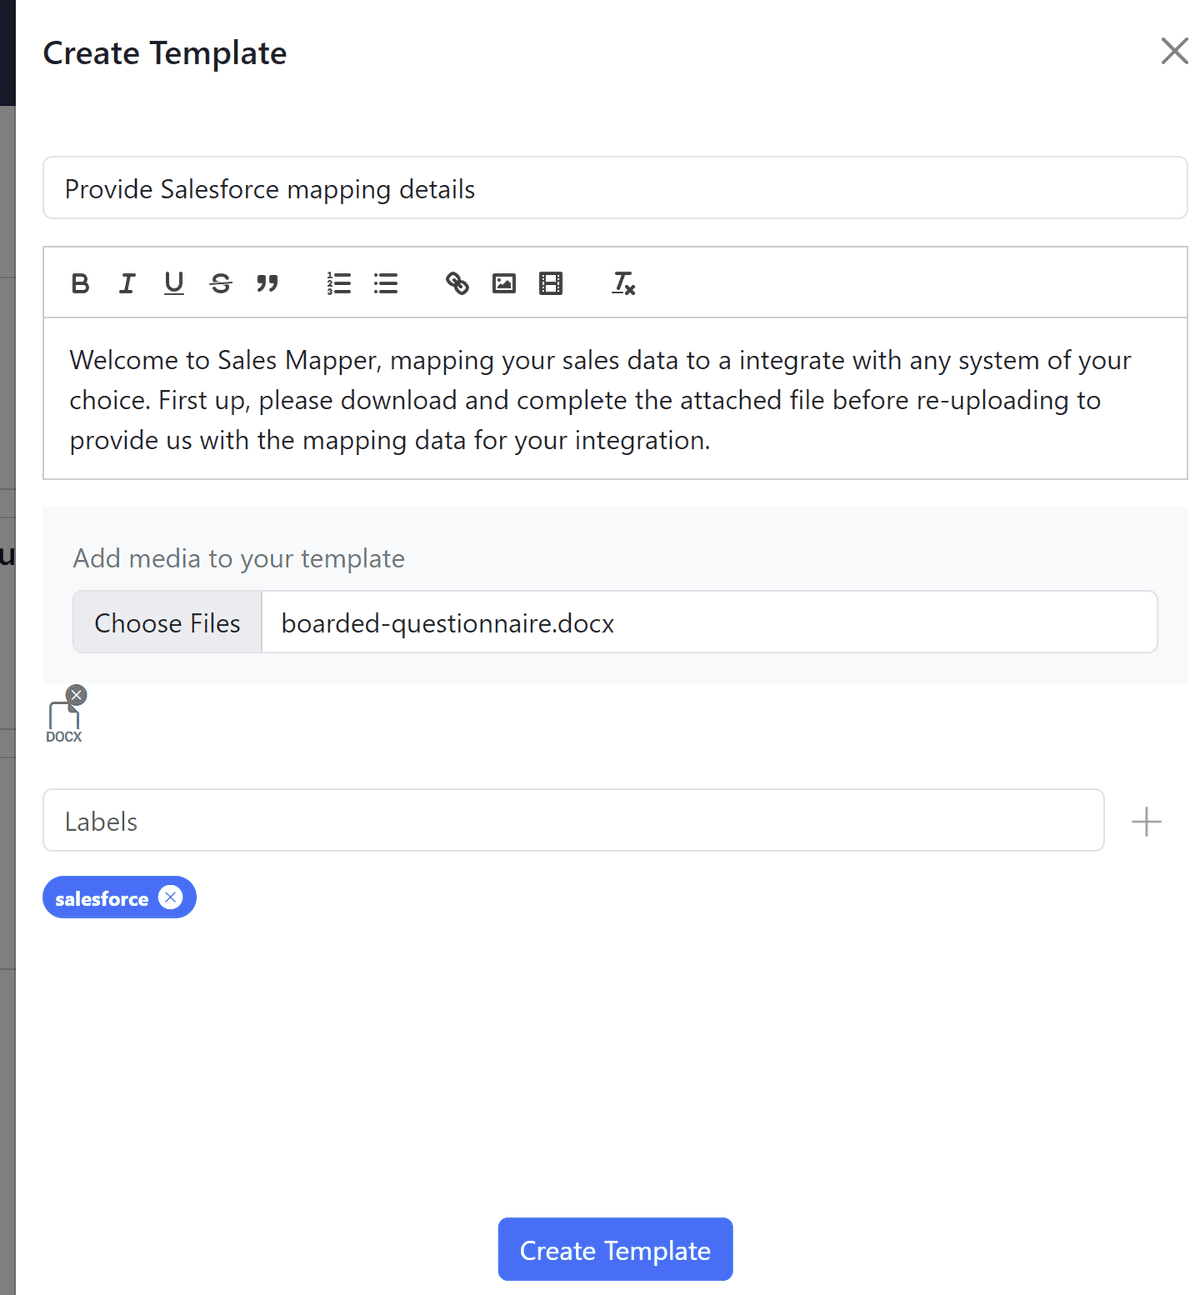Click the Choose Files button

tap(167, 623)
